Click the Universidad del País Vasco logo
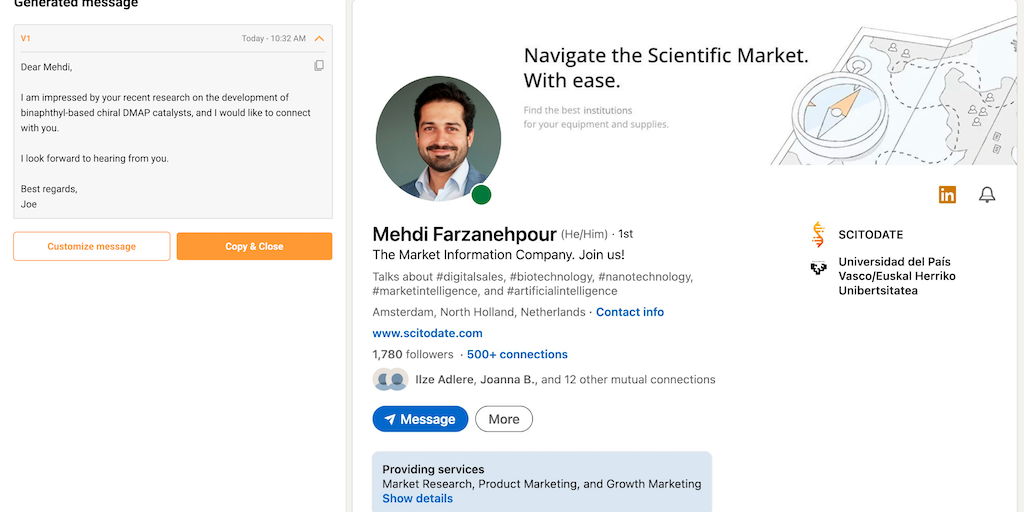Image resolution: width=1024 pixels, height=512 pixels. [818, 267]
